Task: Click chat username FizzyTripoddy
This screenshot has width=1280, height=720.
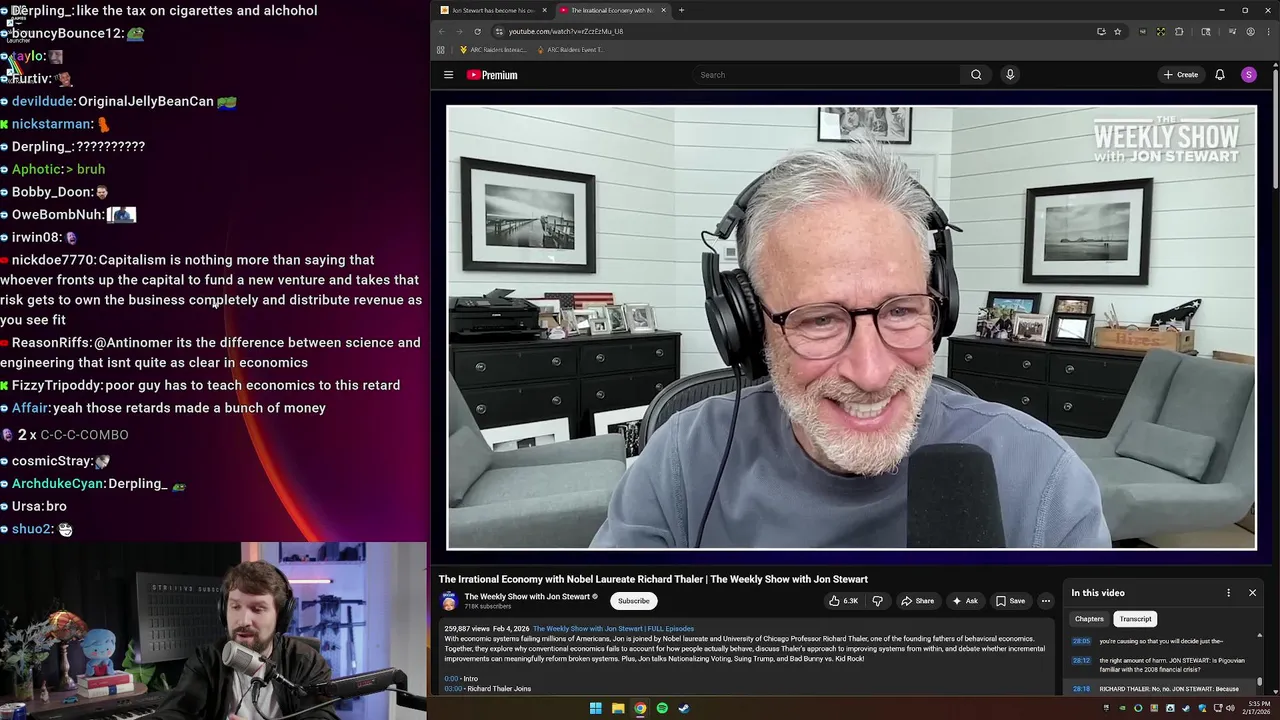Action: (56, 385)
